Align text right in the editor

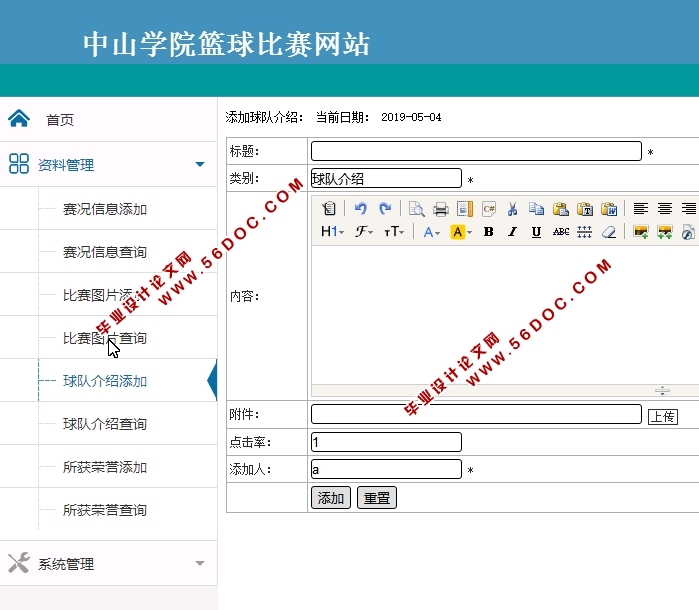(689, 208)
